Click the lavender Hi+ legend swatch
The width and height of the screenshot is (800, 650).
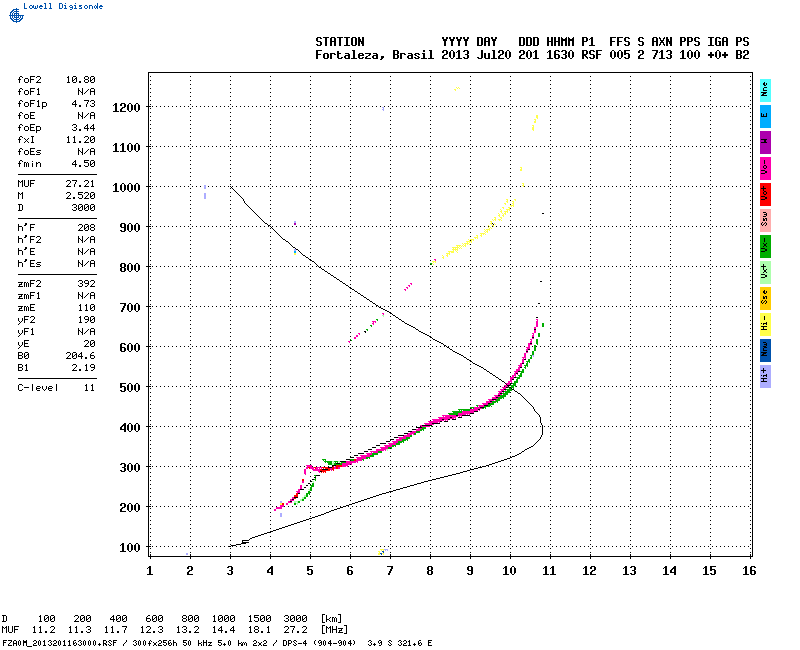pyautogui.click(x=765, y=377)
